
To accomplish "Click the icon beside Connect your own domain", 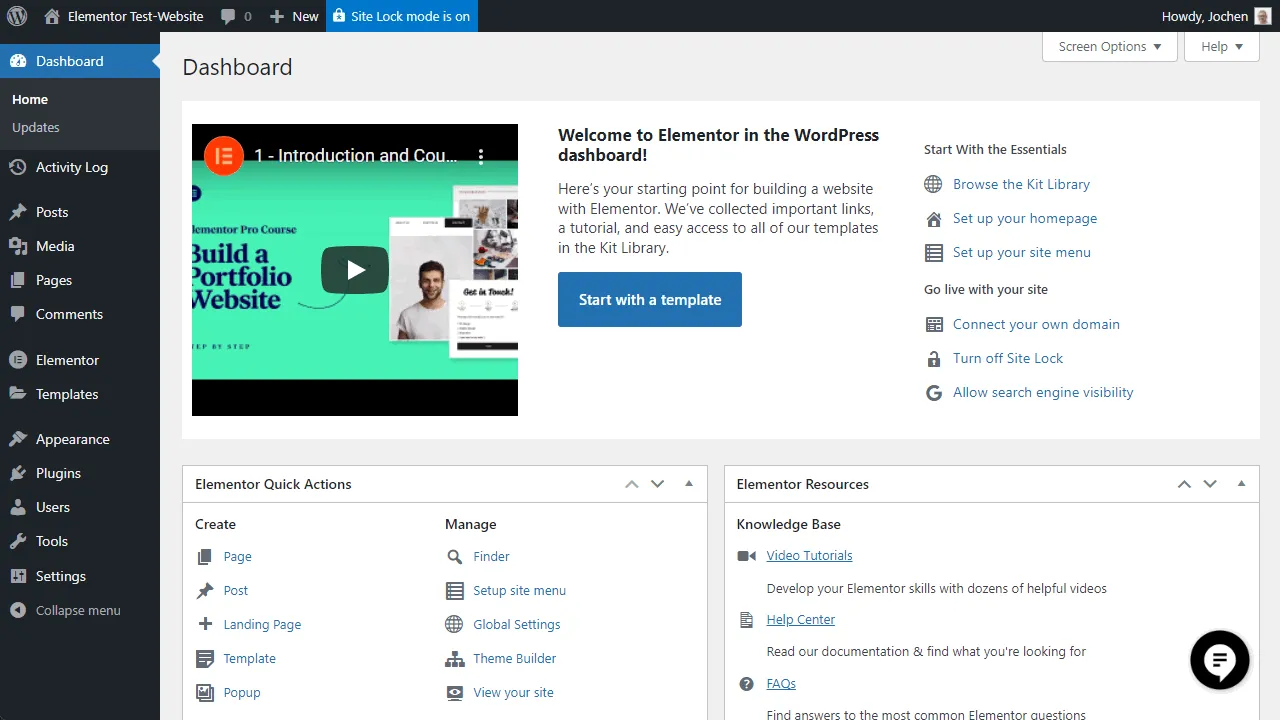I will (x=933, y=325).
